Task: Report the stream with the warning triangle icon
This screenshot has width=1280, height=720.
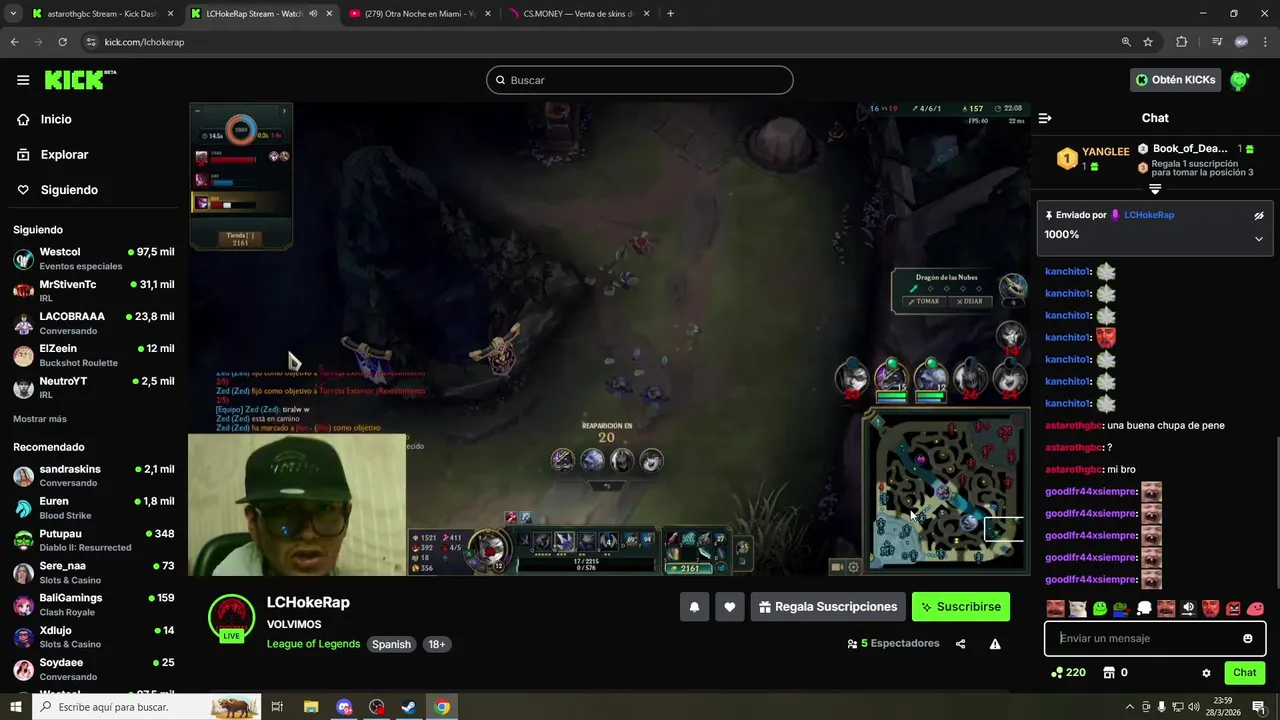Action: tap(995, 644)
